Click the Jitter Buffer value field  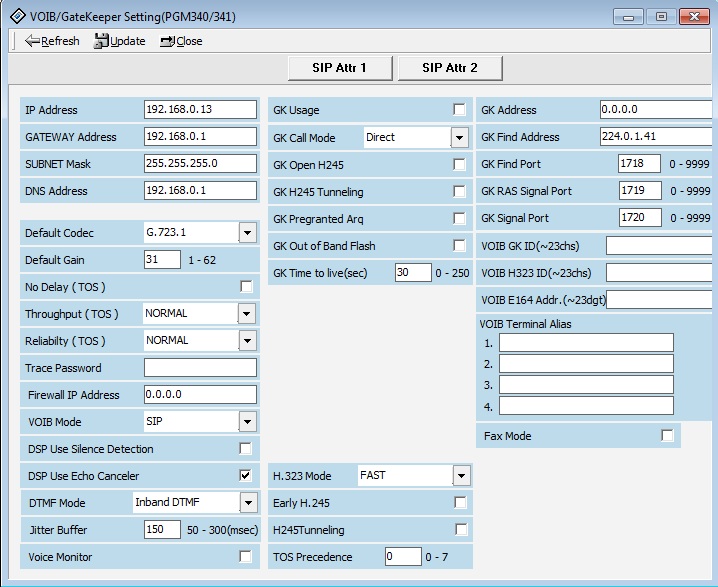point(162,530)
